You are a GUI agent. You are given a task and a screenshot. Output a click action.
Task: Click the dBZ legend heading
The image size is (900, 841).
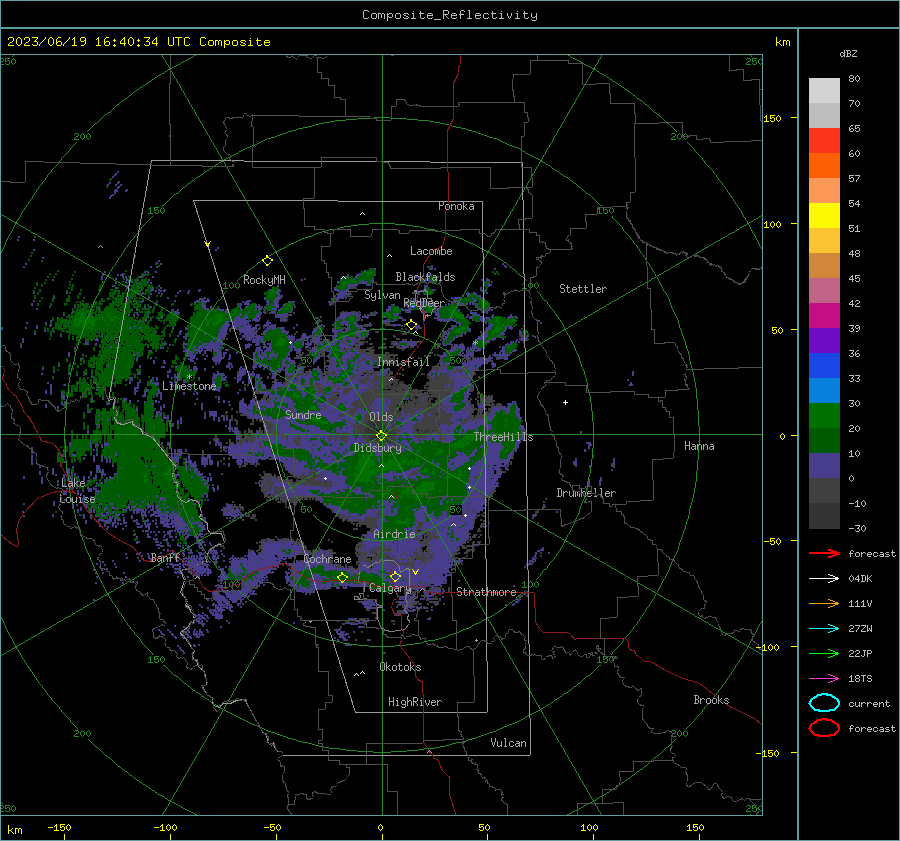pos(848,53)
